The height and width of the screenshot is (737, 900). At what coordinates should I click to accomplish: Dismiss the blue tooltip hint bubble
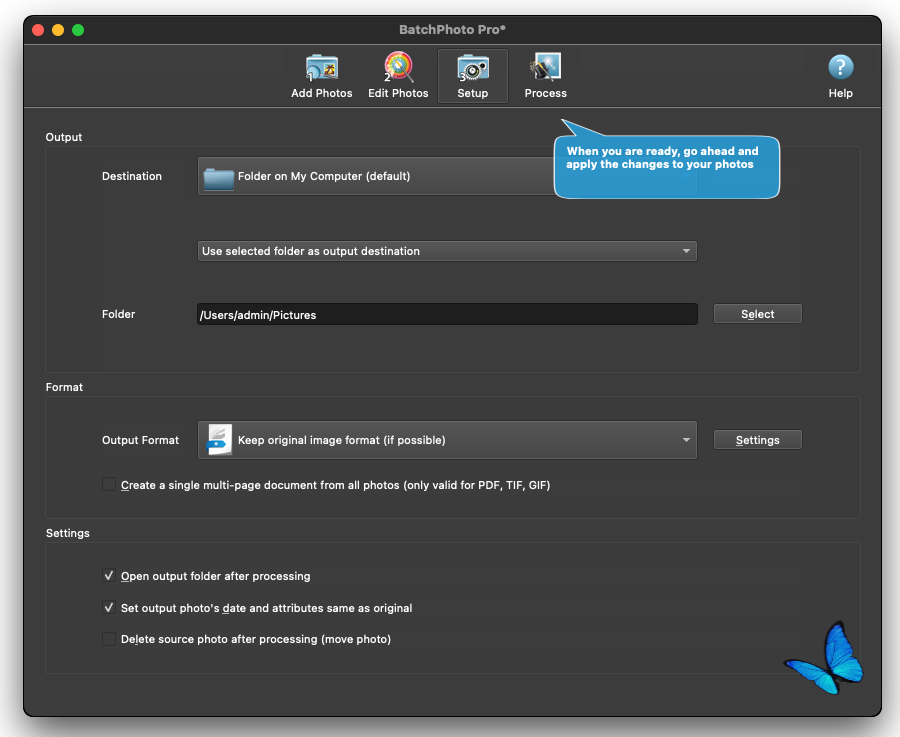665,166
